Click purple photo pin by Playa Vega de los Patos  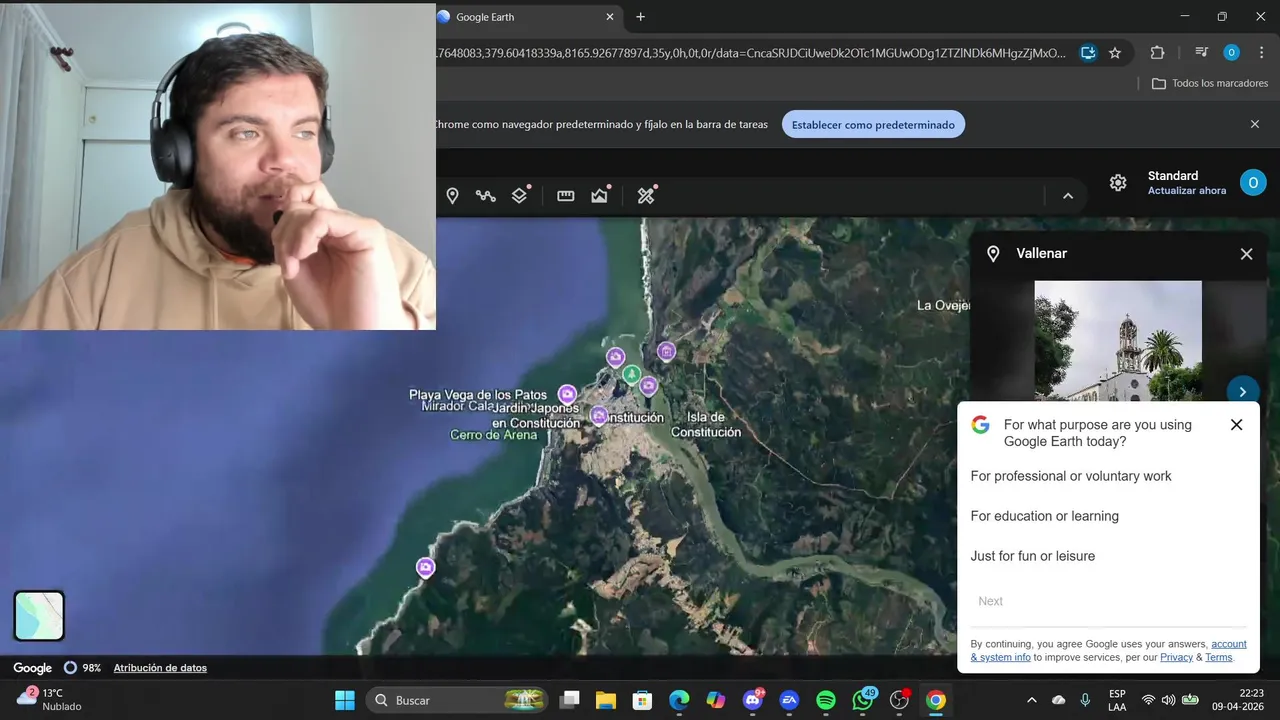567,394
